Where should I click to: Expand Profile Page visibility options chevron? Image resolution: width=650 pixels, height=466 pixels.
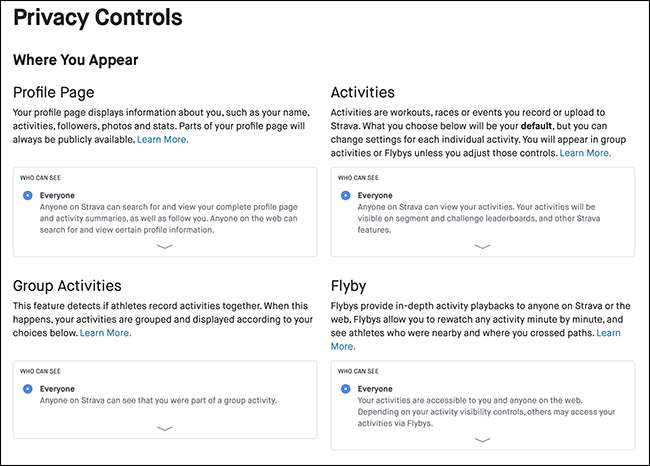(x=165, y=246)
